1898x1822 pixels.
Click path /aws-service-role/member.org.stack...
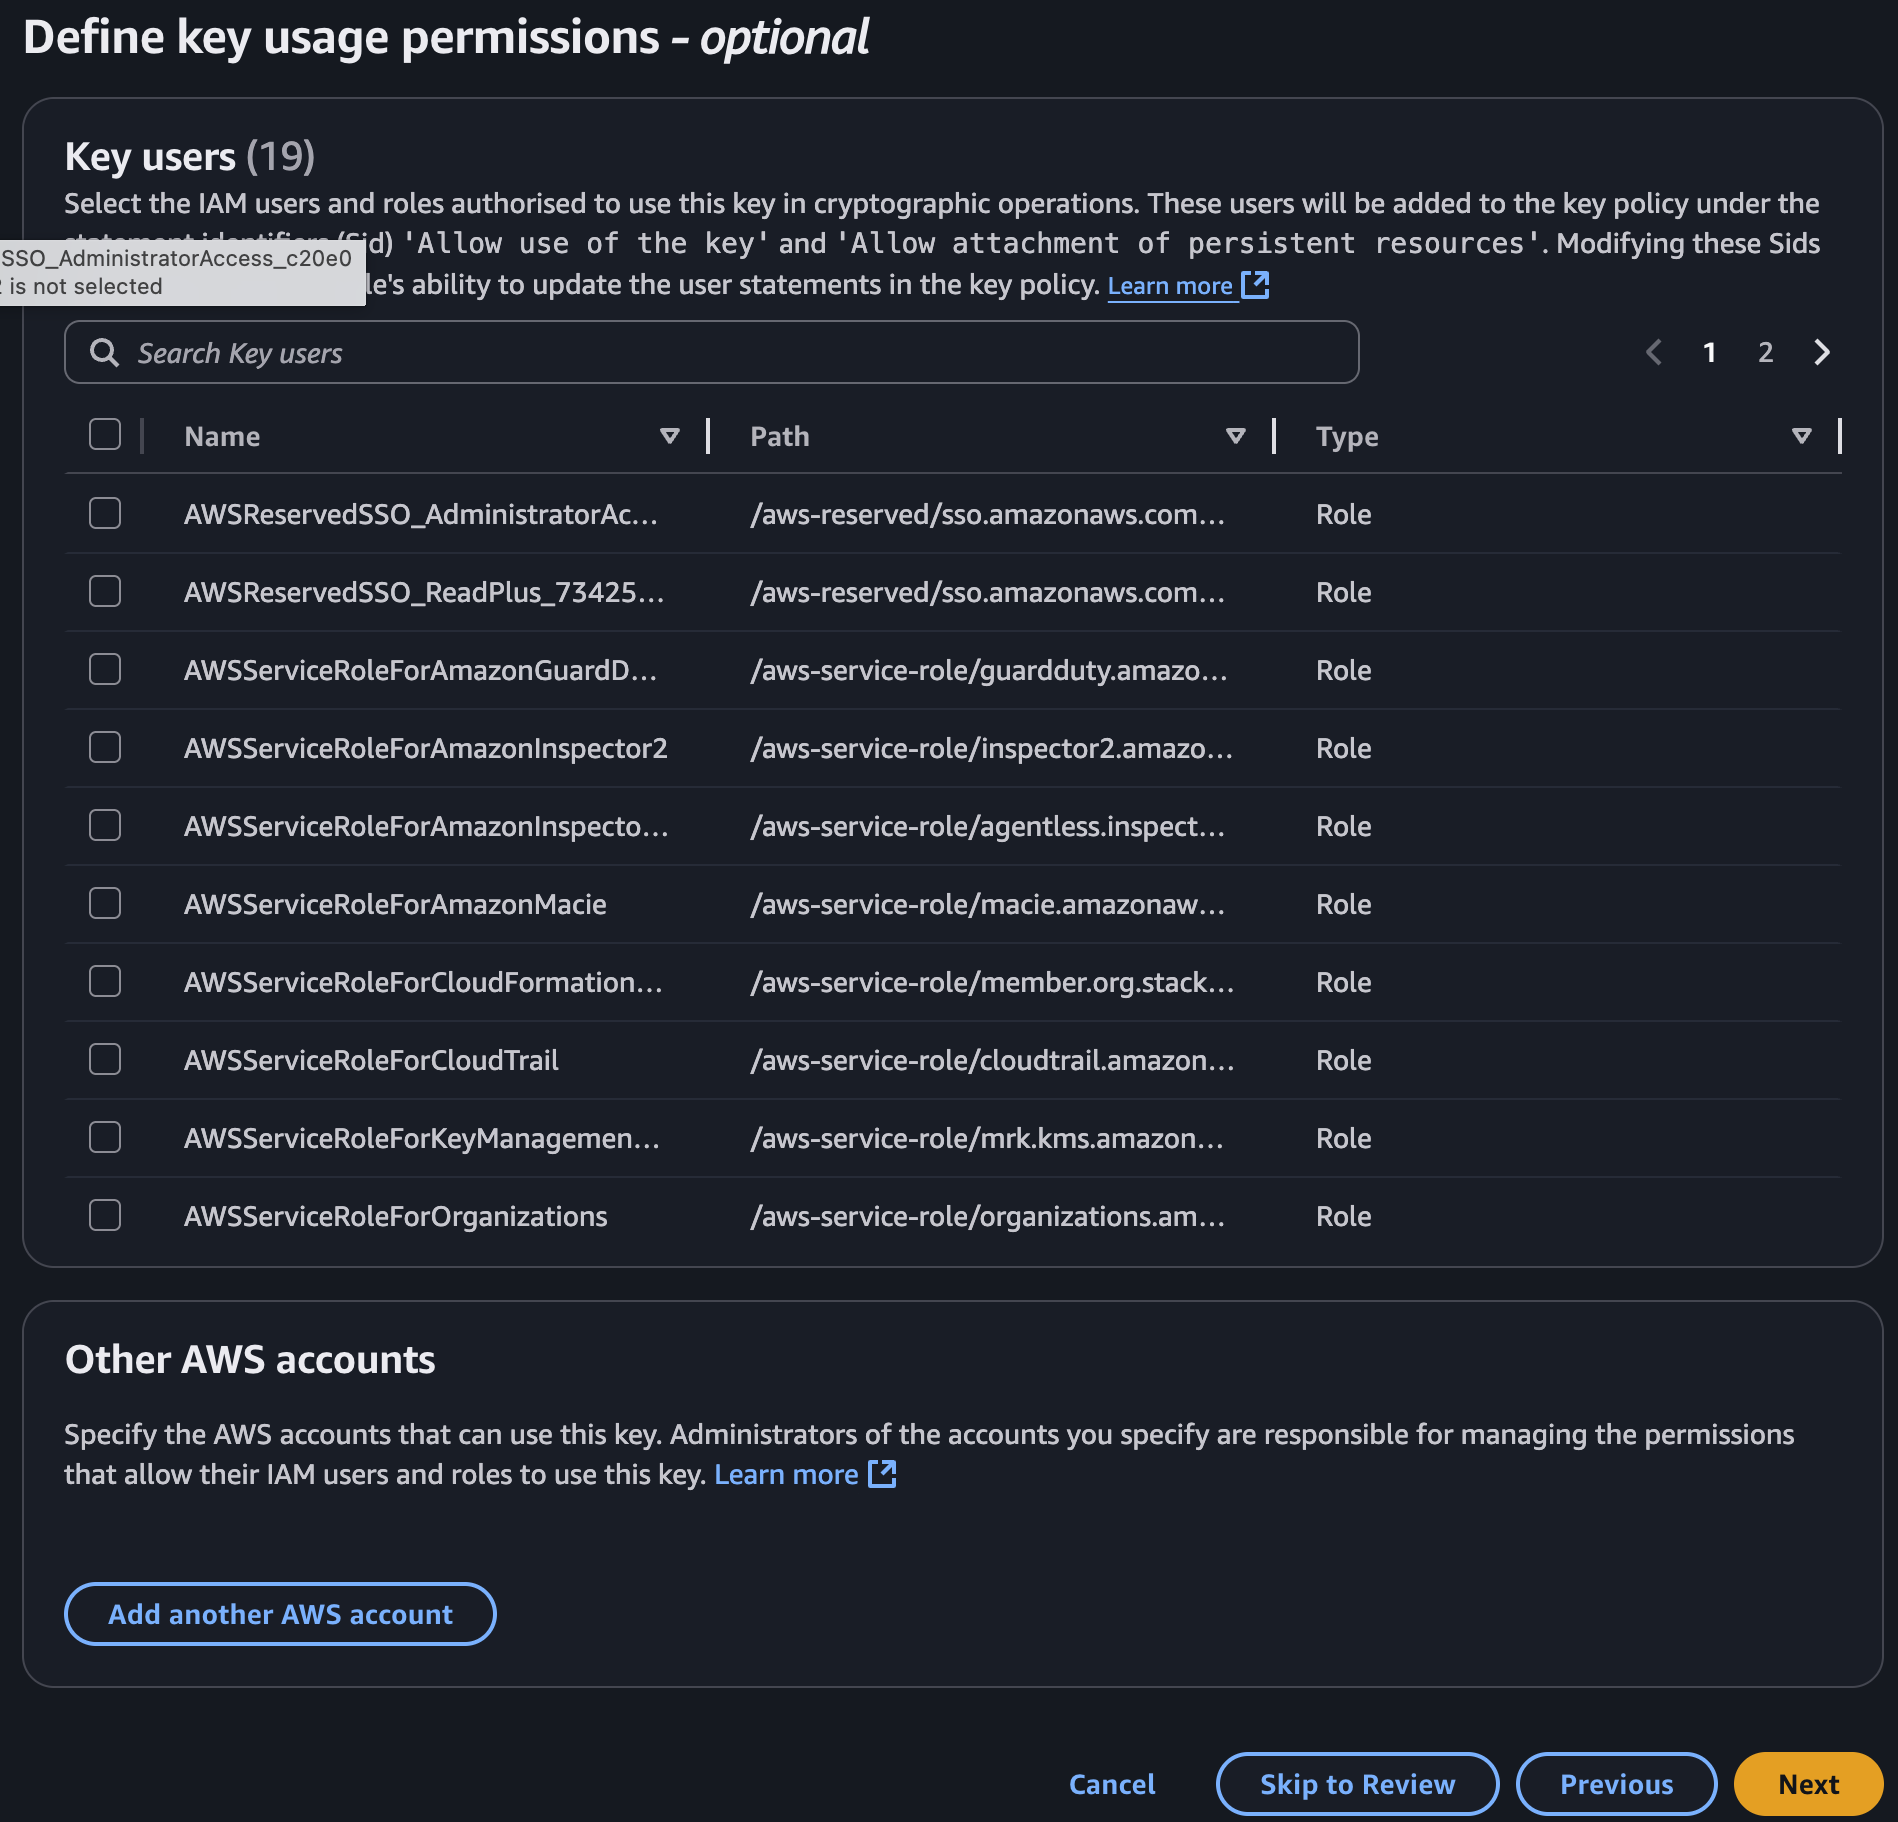[x=992, y=982]
